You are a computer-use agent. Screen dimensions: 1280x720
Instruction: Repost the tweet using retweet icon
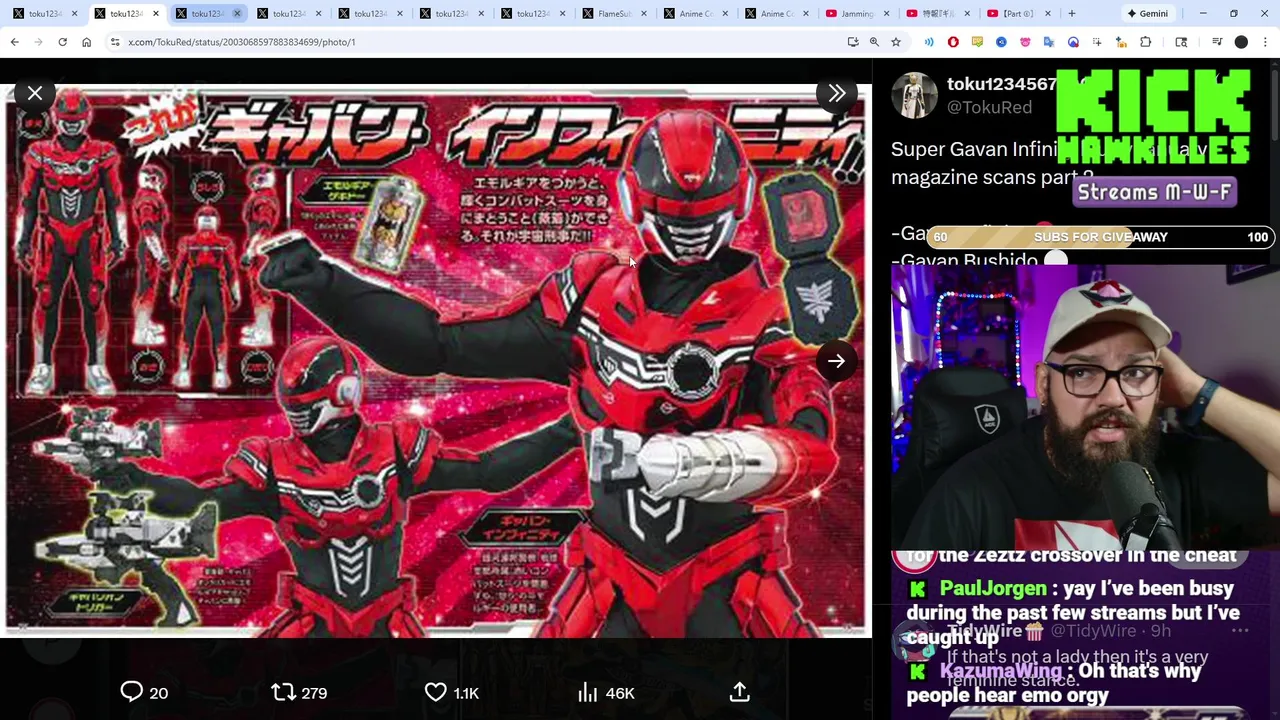284,692
